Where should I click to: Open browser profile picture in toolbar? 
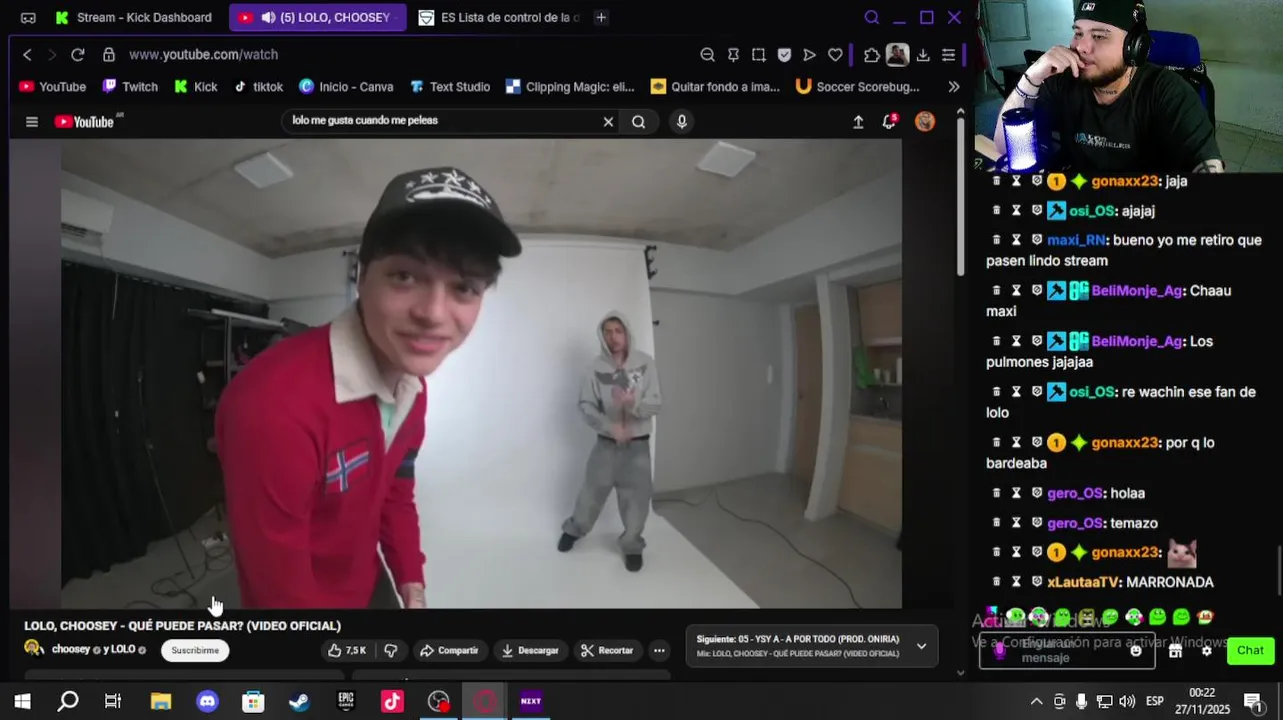(897, 55)
